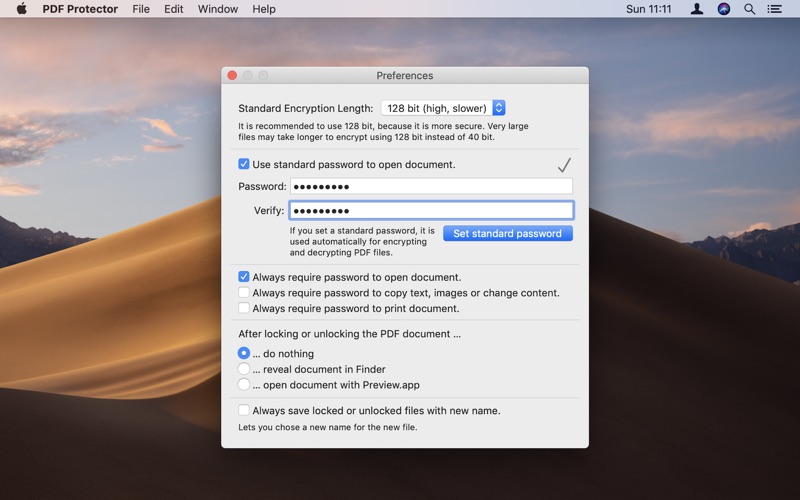Open Spotlight search magnifier
This screenshot has height=500, width=800.
pos(749,9)
